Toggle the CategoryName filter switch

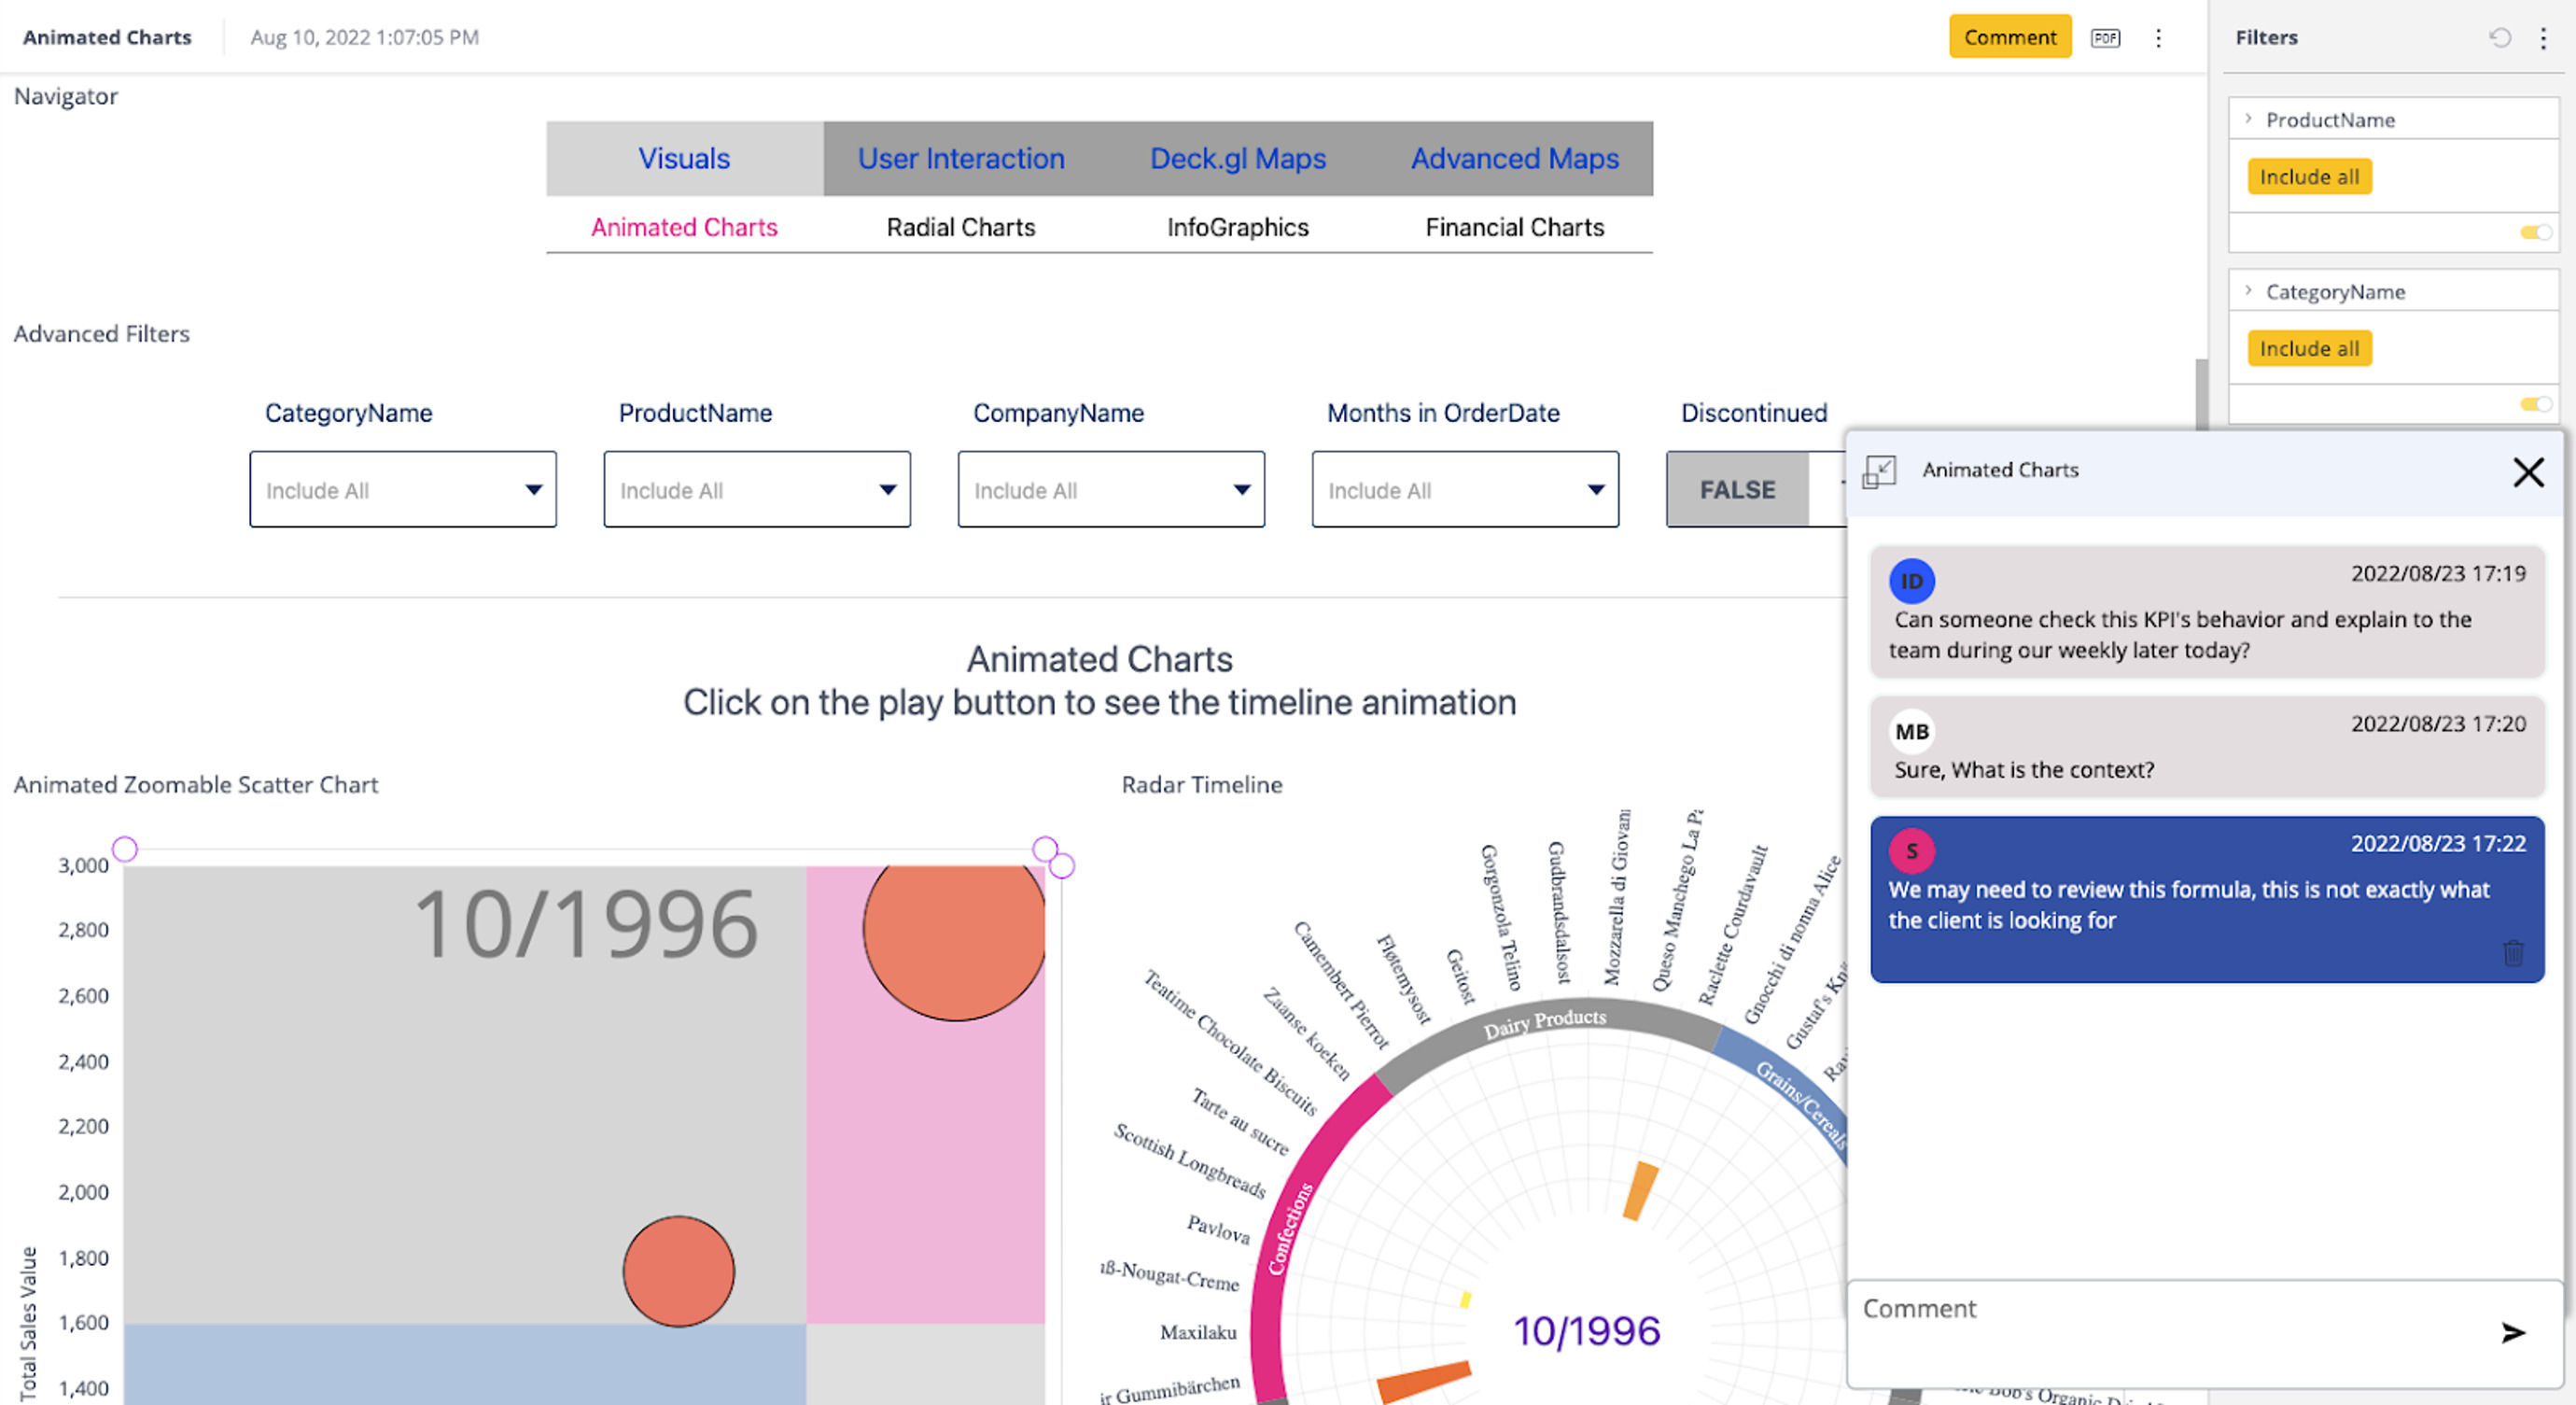2535,404
